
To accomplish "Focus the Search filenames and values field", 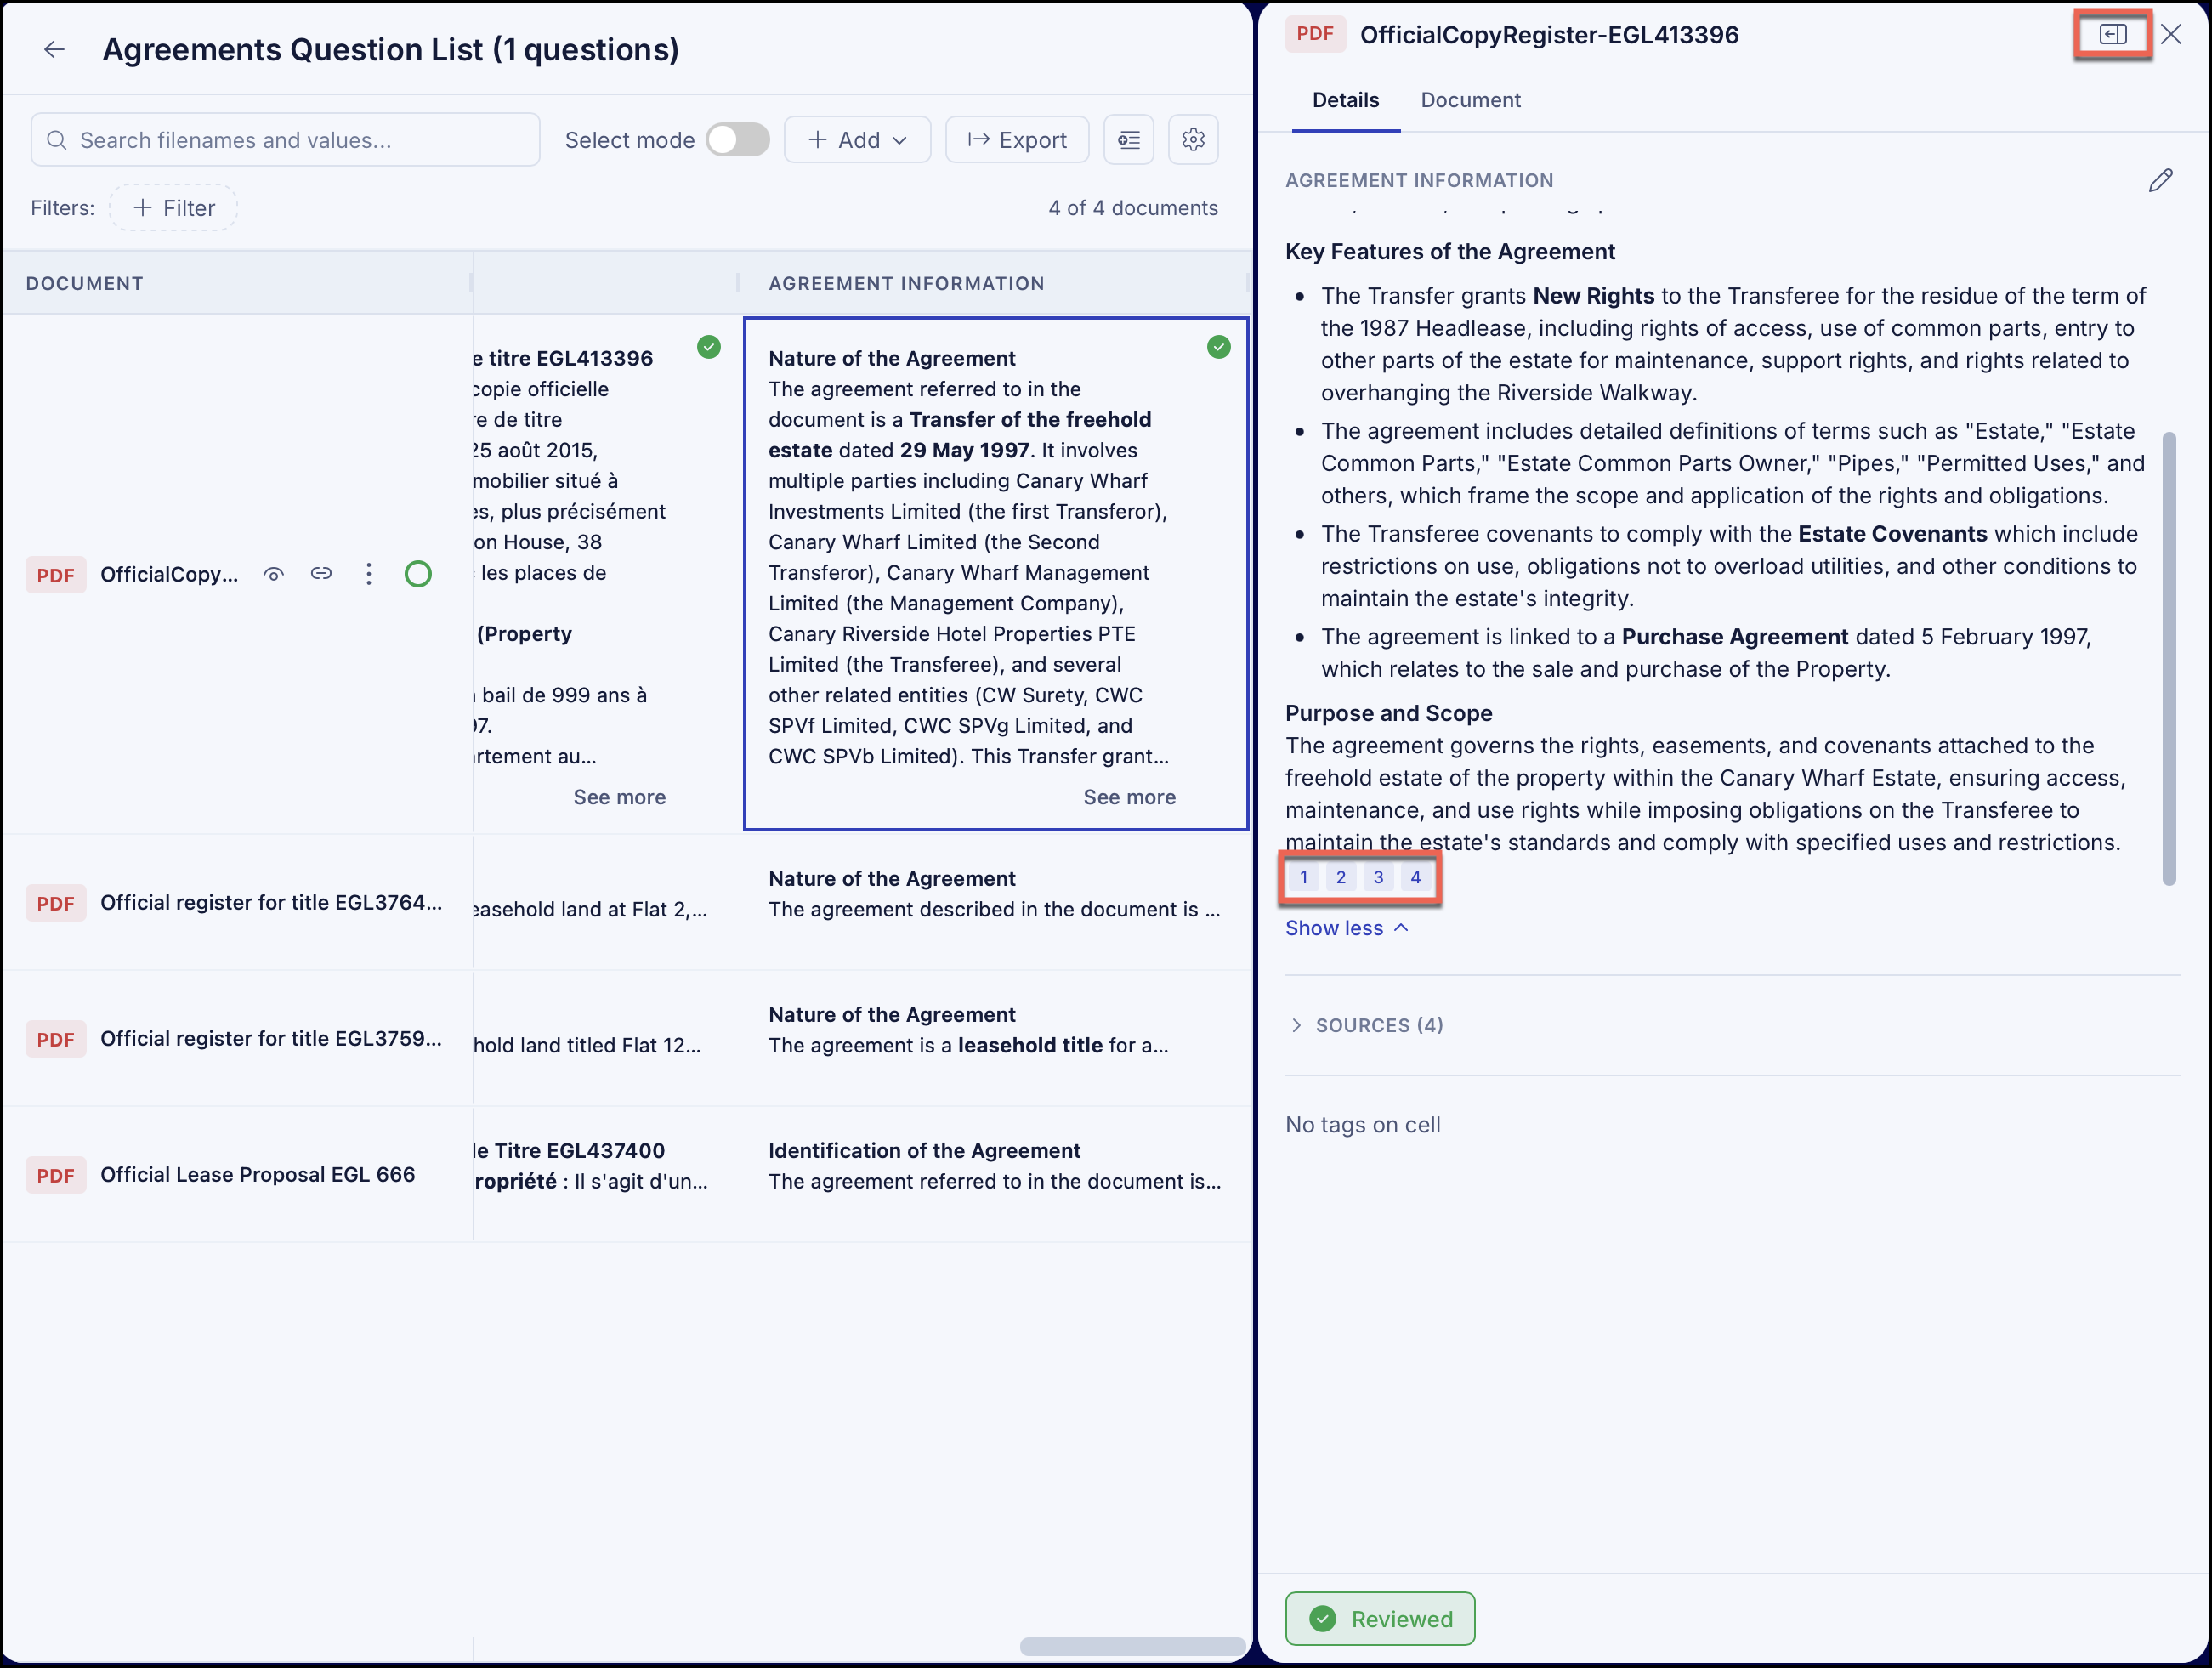I will 285,139.
